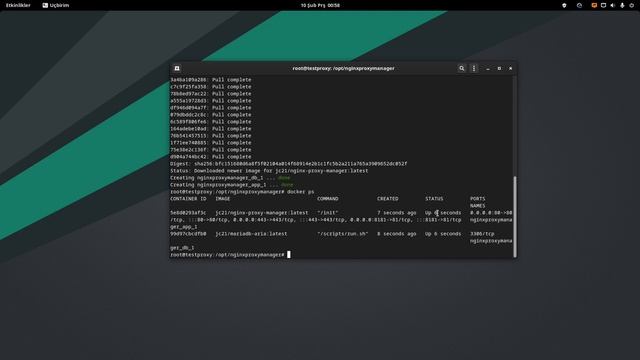Open the Uçbirim app menu in top bar

(56, 5)
